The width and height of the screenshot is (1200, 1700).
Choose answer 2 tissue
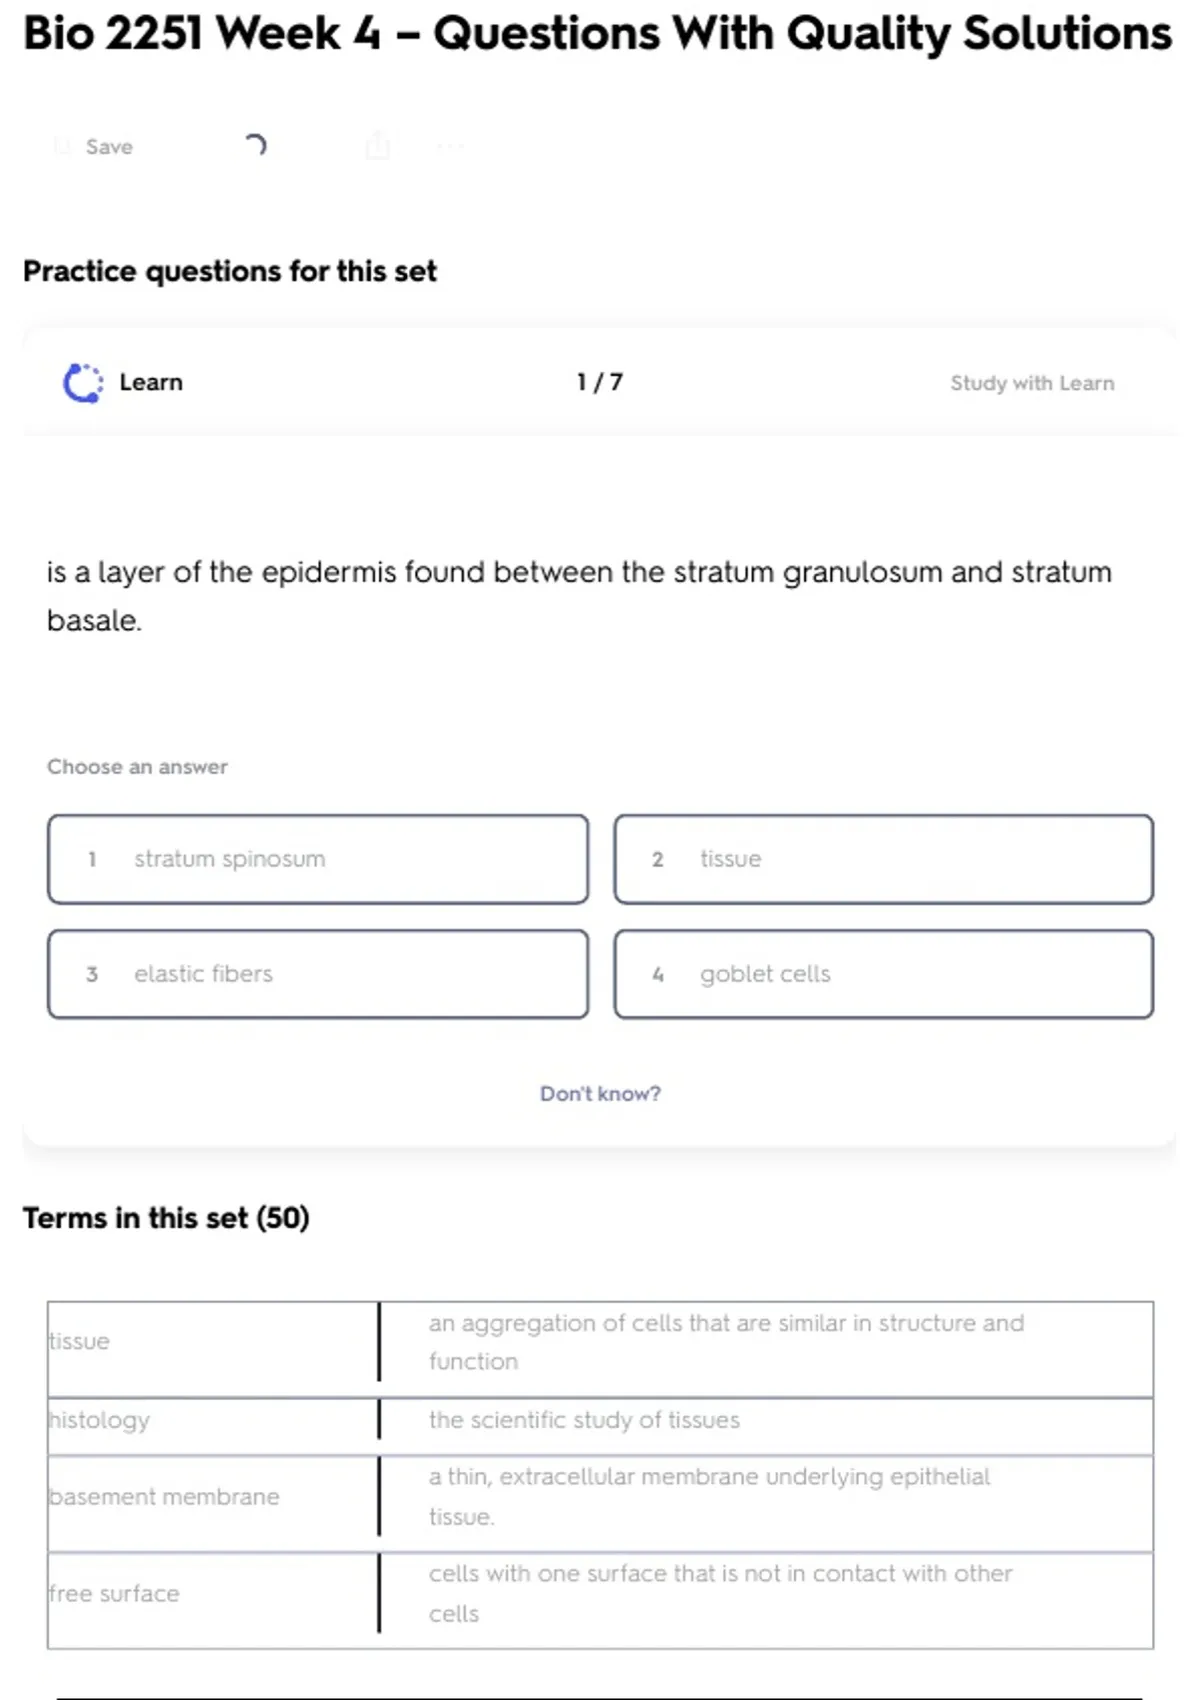pos(883,859)
